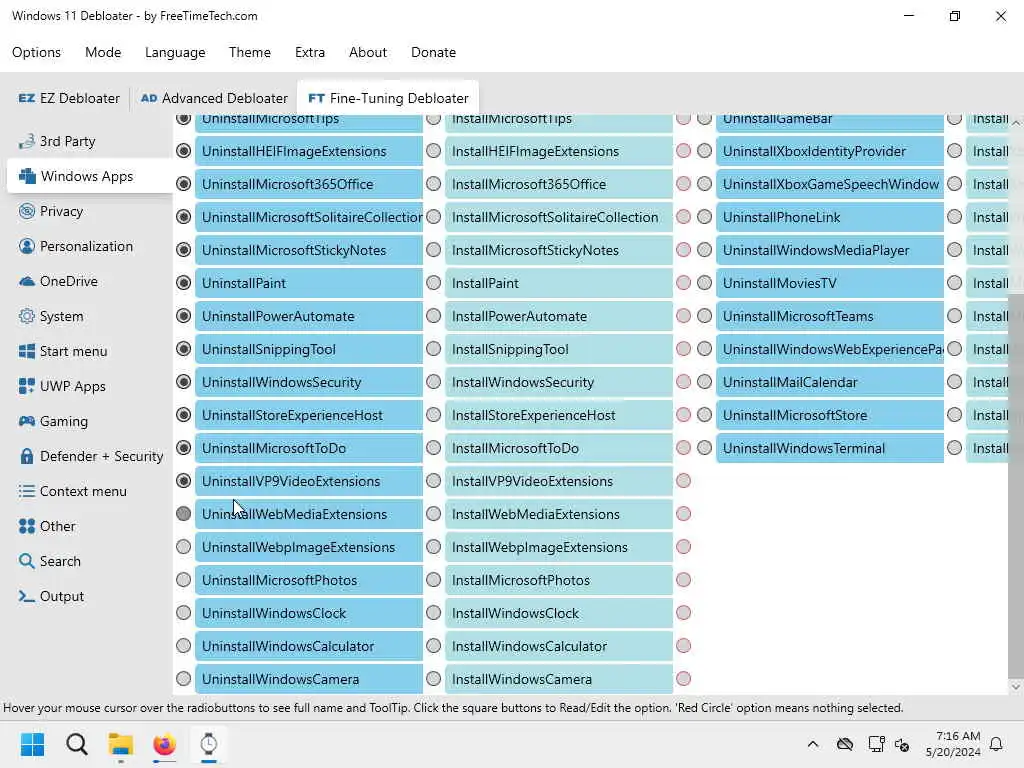Image resolution: width=1024 pixels, height=768 pixels.
Task: Click the Personalization person icon
Action: click(27, 246)
